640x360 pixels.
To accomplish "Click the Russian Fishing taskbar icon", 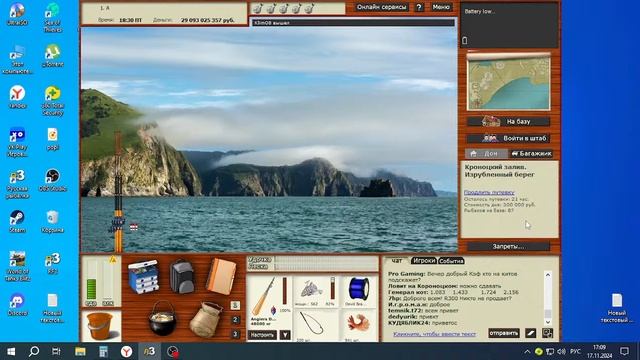I will coord(149,351).
